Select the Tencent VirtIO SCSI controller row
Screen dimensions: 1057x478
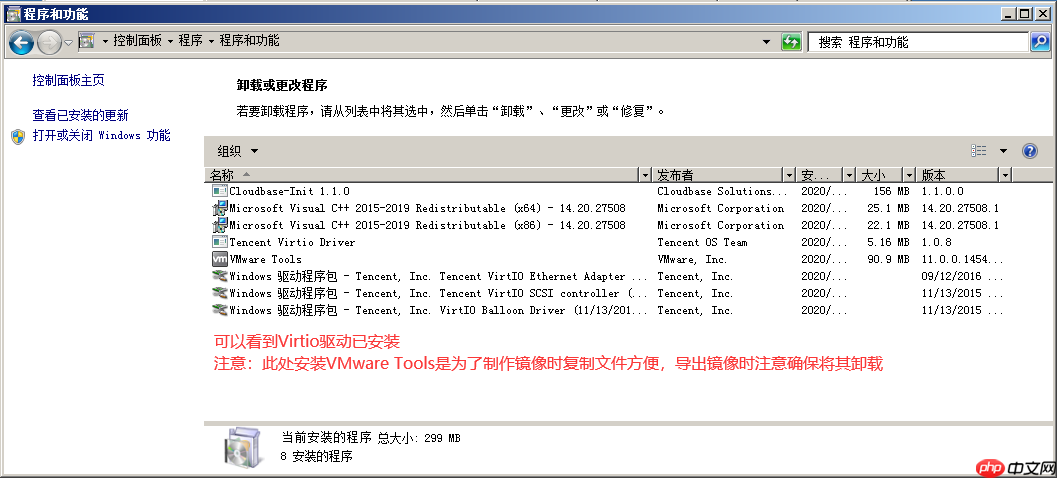point(439,293)
